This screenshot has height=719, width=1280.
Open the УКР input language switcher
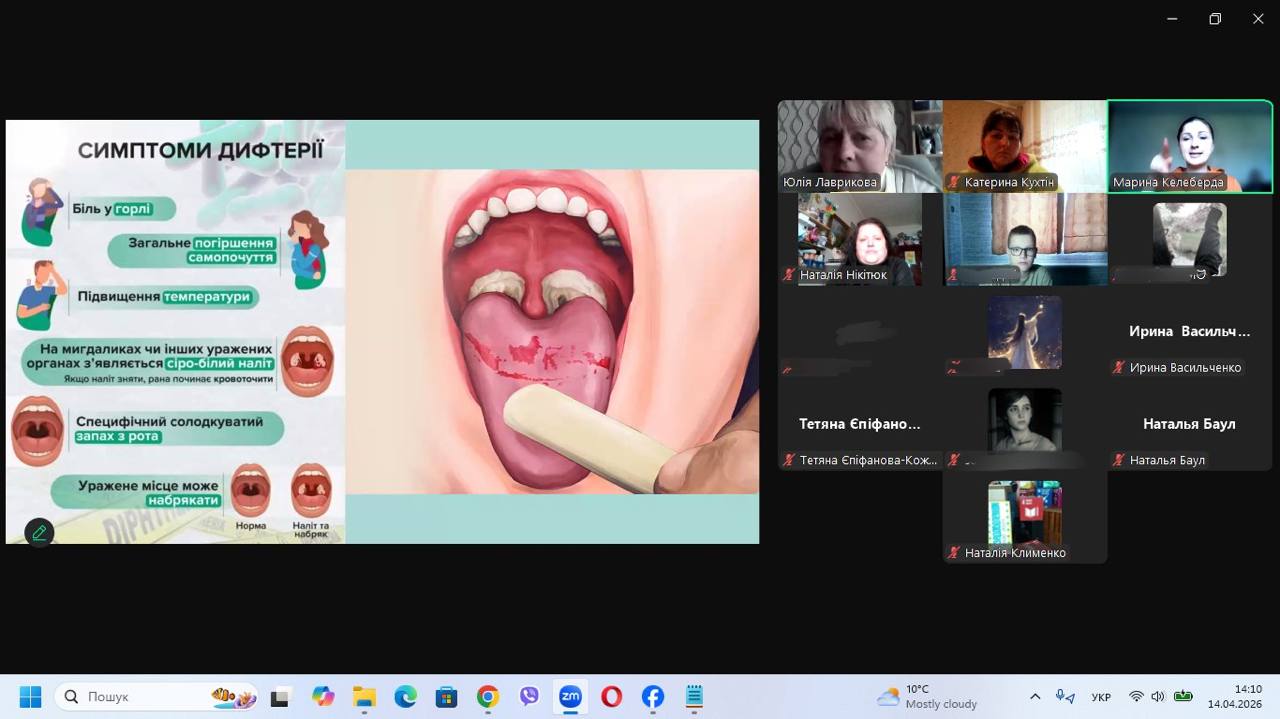coord(1101,697)
